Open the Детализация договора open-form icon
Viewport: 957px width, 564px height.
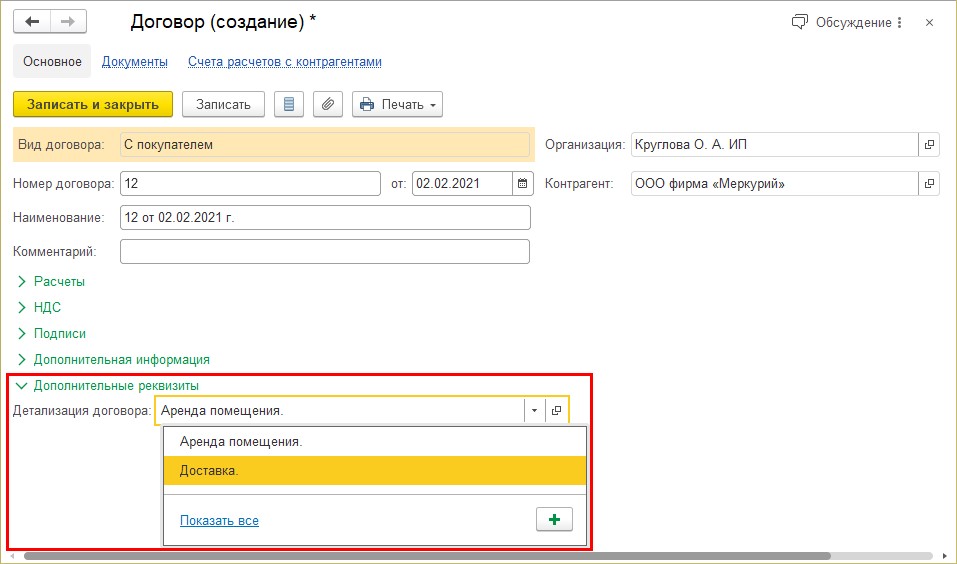(557, 411)
